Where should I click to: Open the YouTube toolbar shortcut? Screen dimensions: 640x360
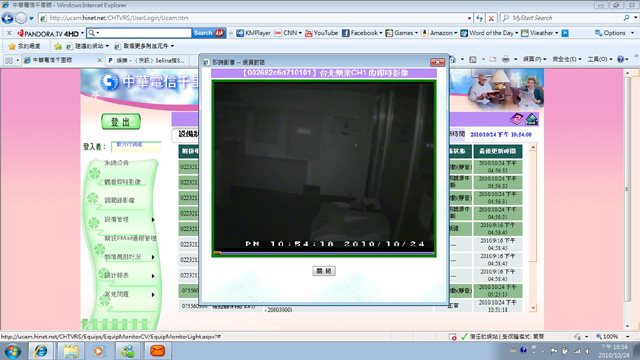322,33
